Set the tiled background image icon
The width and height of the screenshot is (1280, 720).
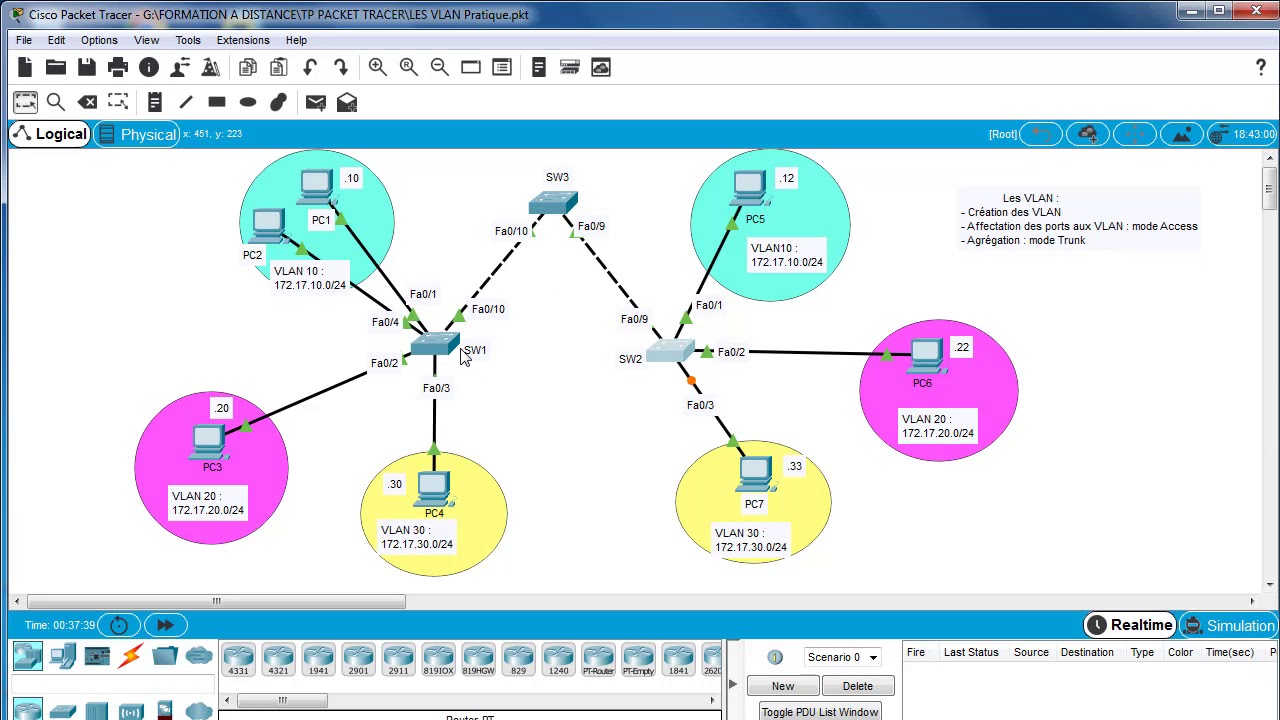[1181, 134]
